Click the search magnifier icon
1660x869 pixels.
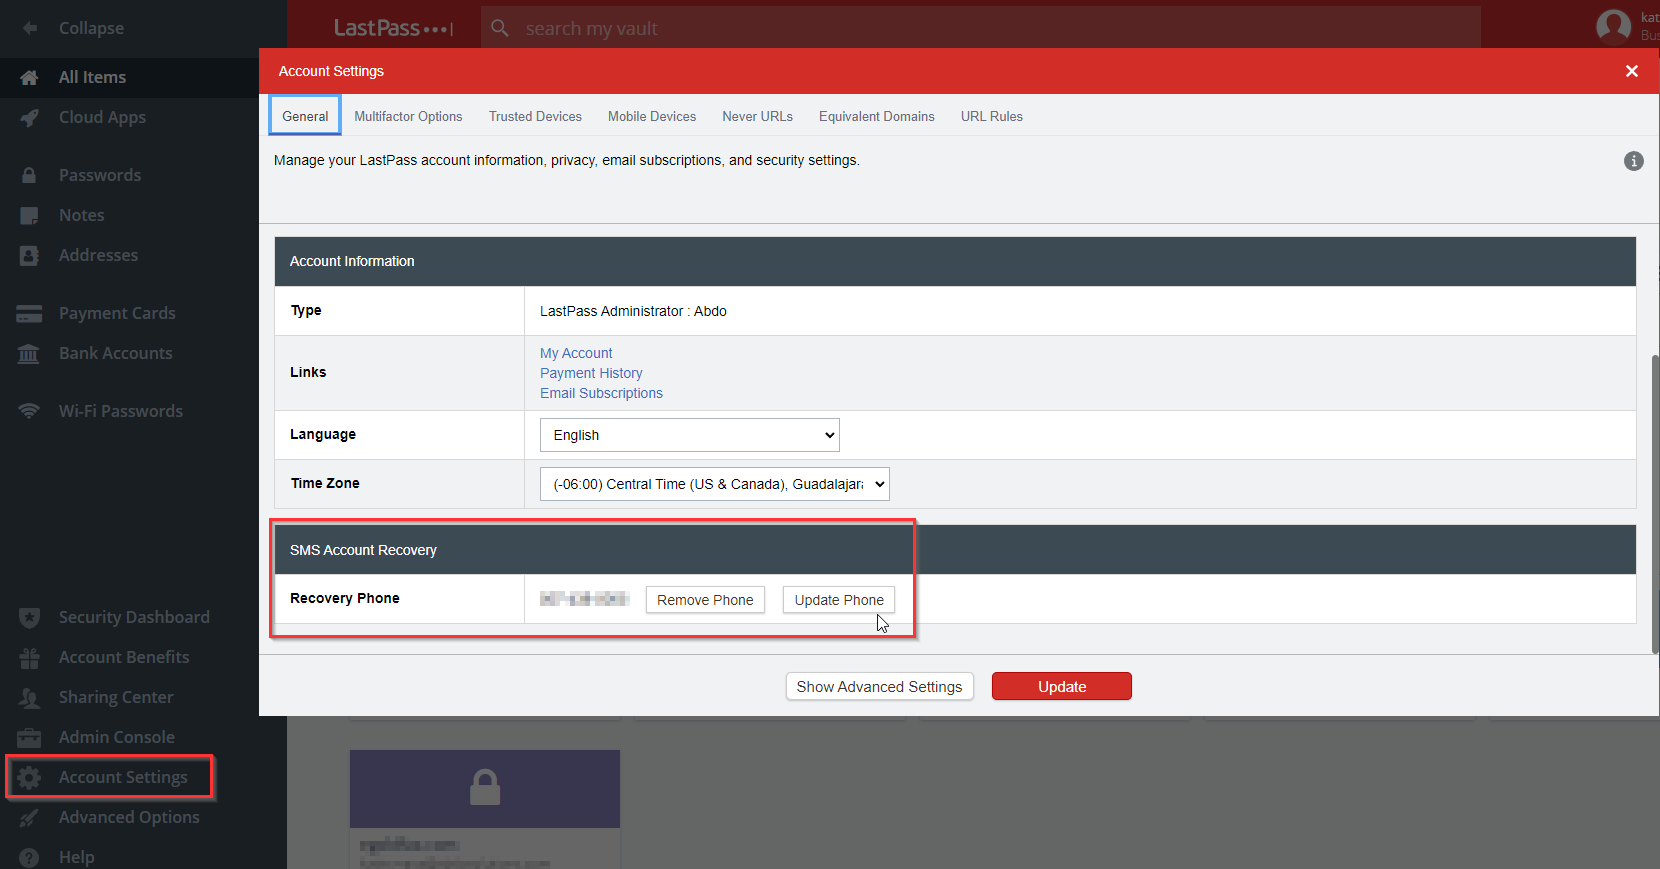point(500,28)
